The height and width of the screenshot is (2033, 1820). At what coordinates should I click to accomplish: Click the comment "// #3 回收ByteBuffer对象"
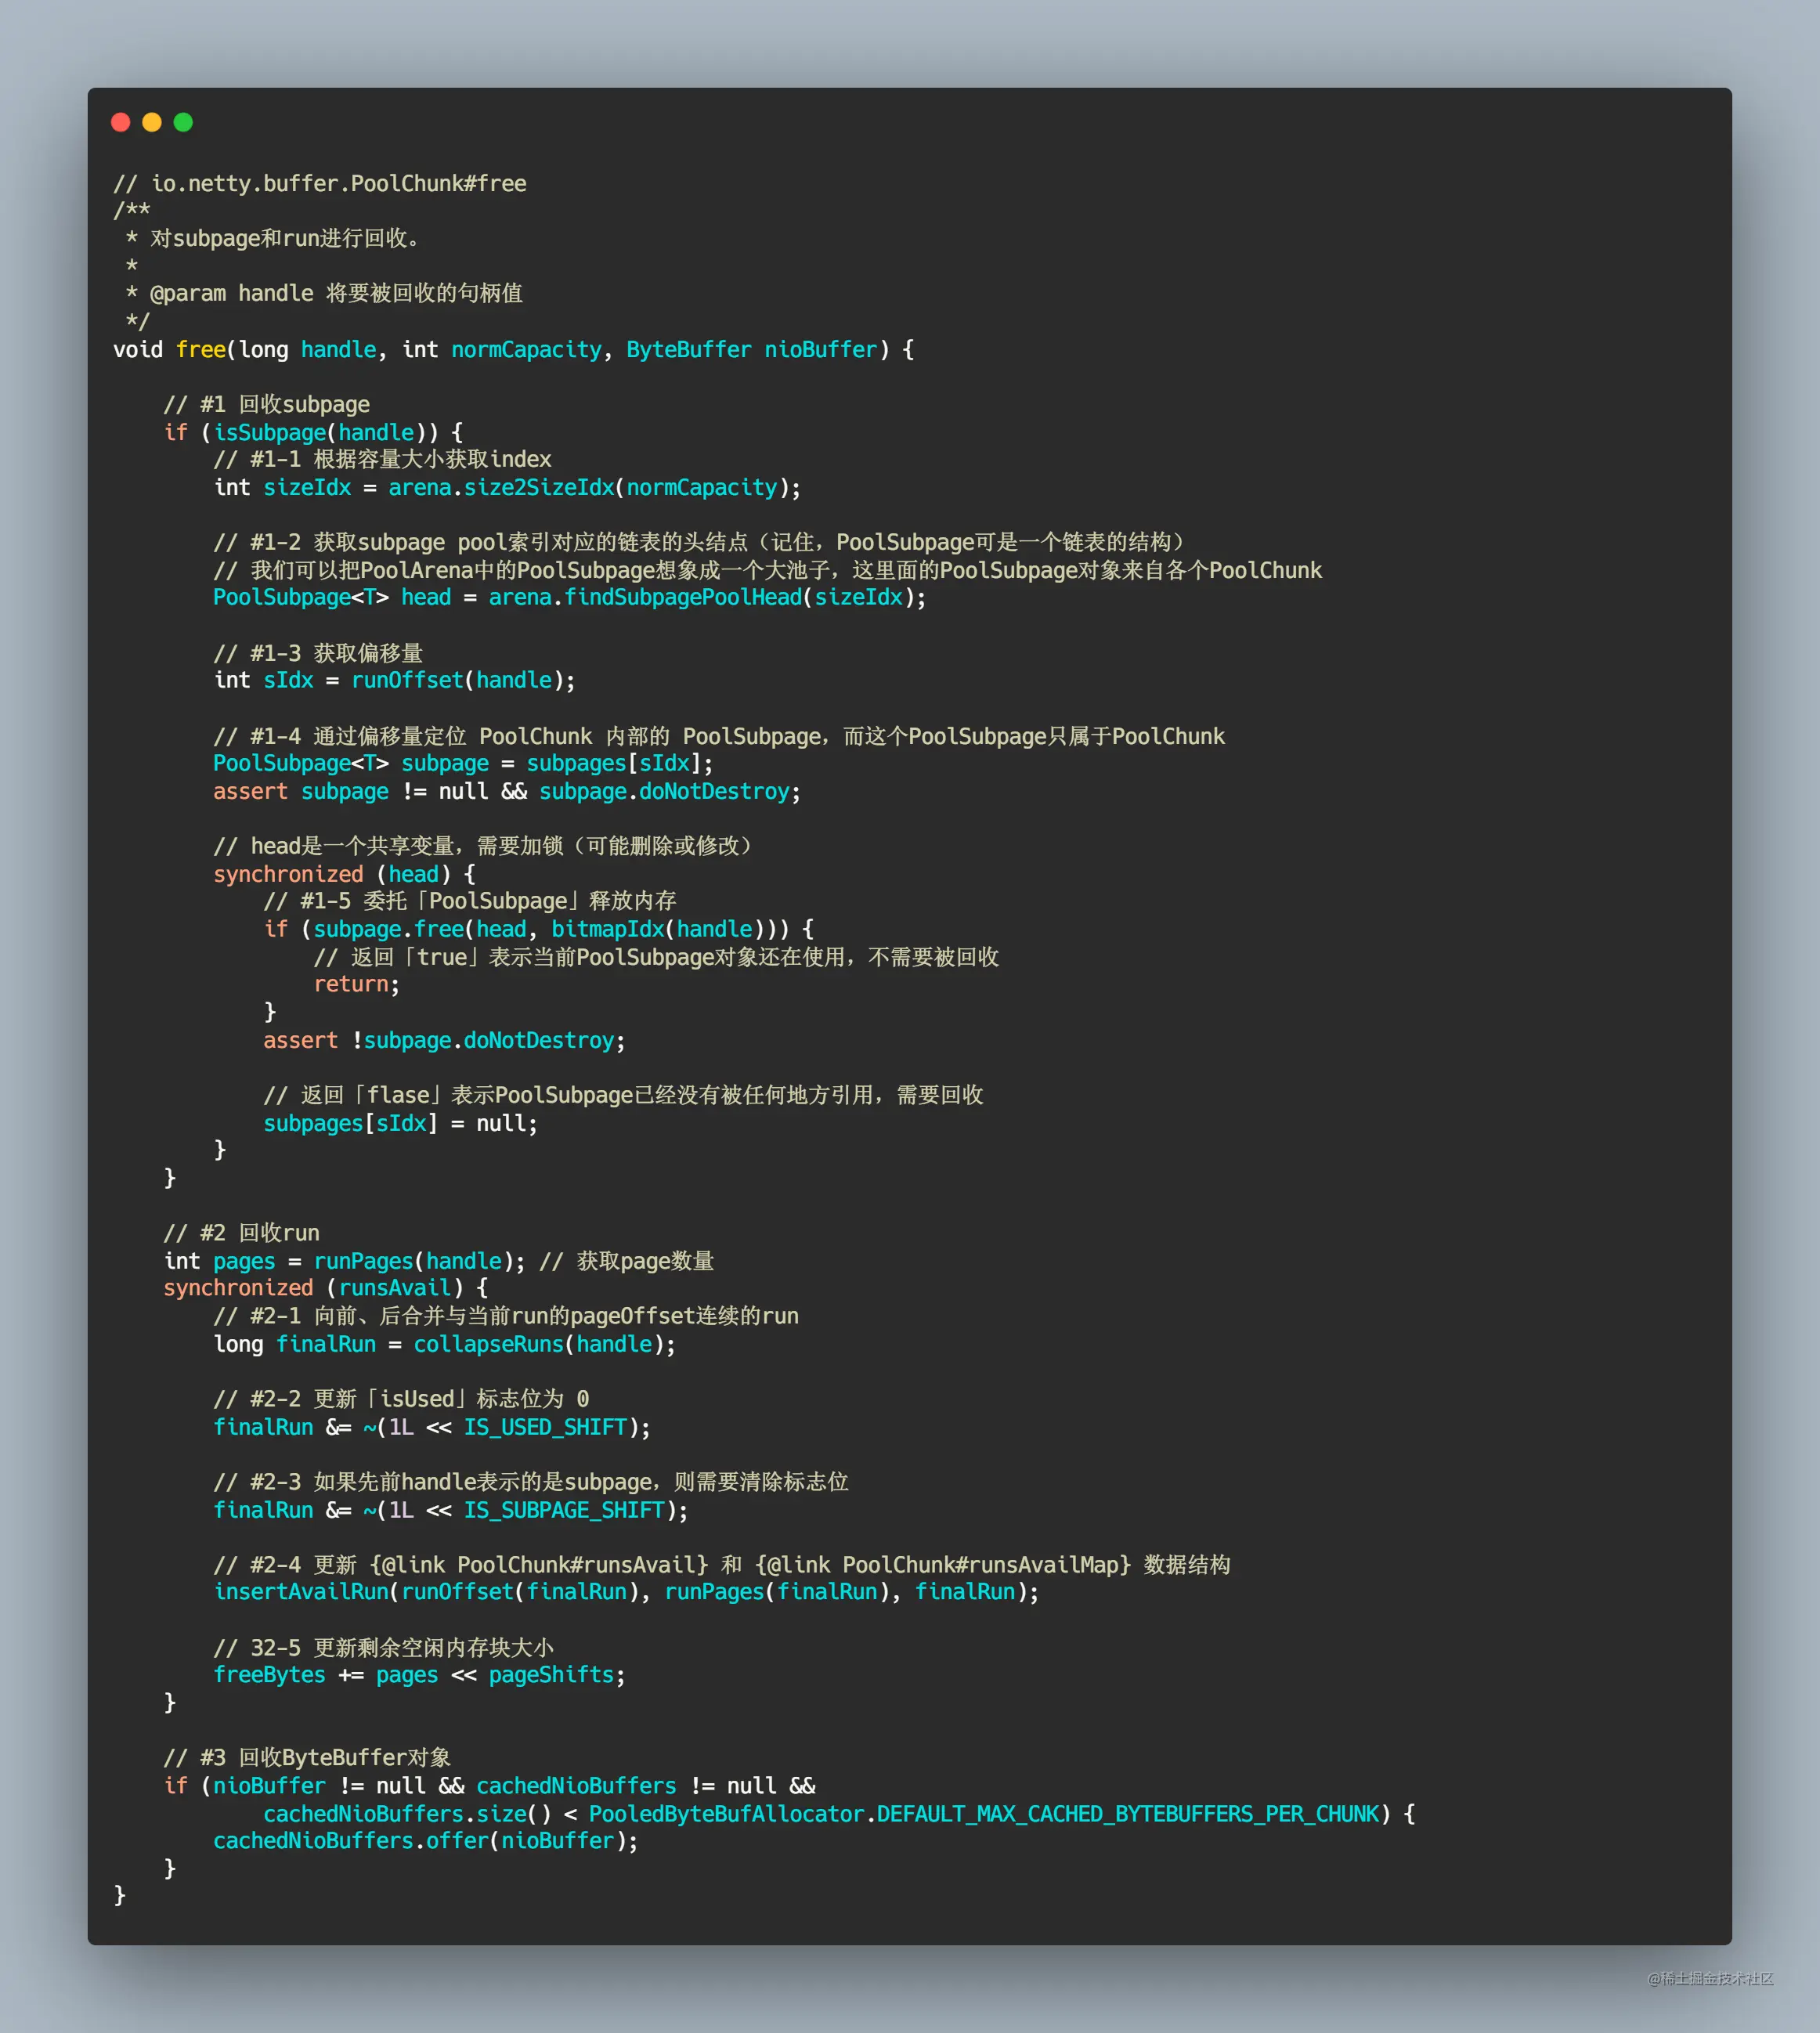click(x=307, y=1759)
